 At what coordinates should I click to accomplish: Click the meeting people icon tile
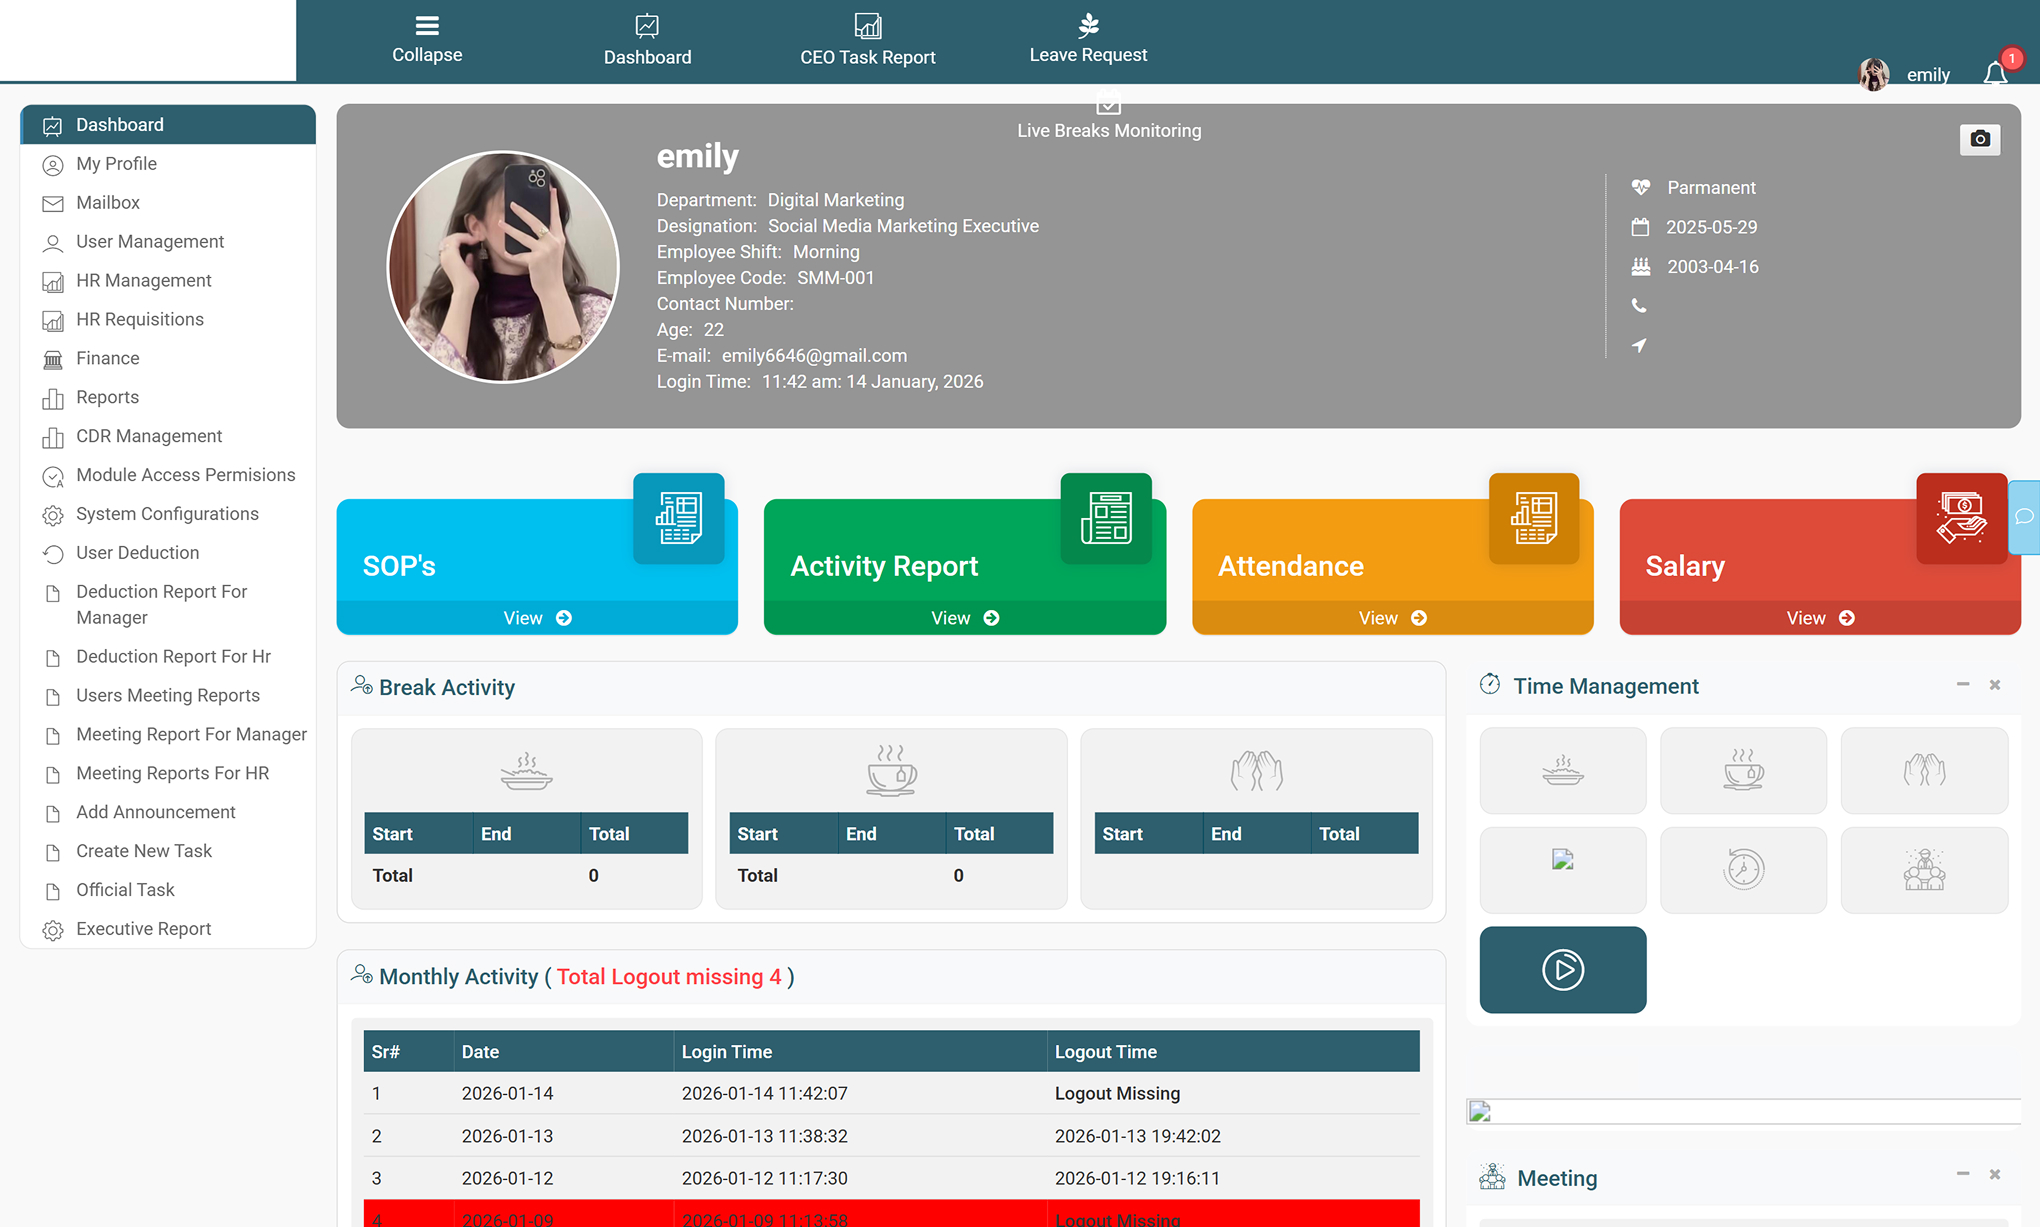coord(1924,869)
